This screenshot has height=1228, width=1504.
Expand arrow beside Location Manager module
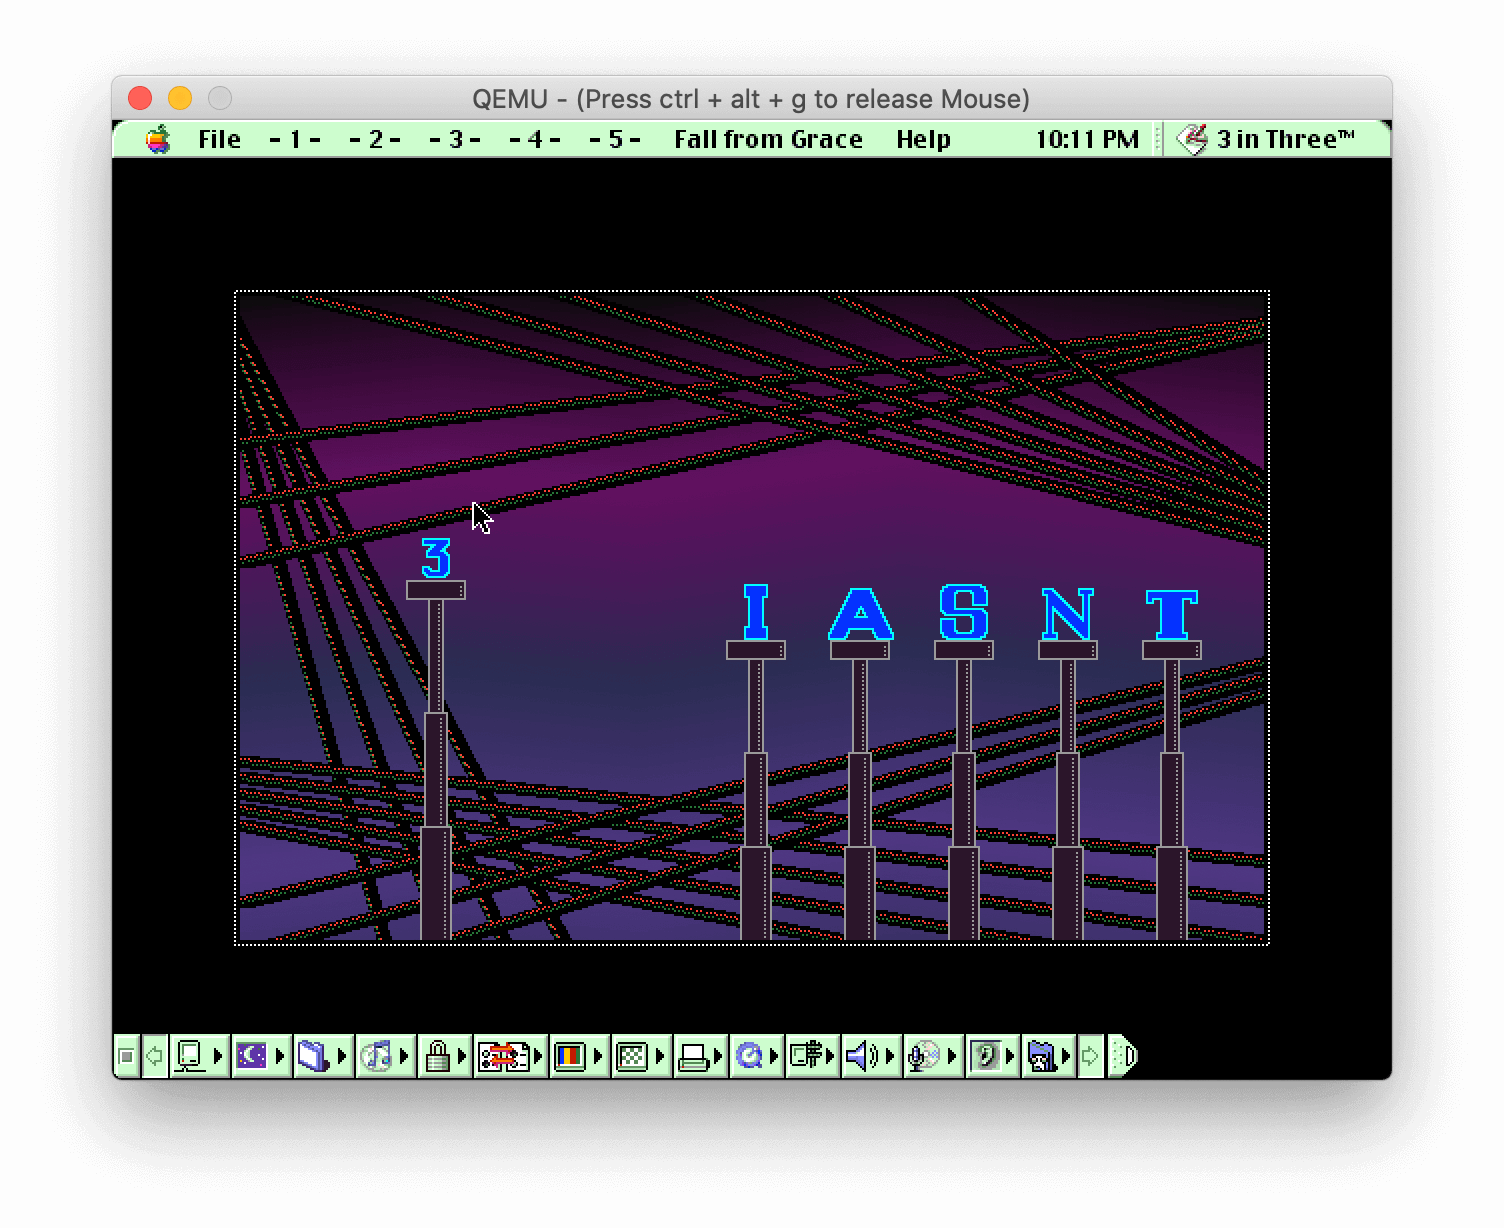pyautogui.click(x=540, y=1056)
